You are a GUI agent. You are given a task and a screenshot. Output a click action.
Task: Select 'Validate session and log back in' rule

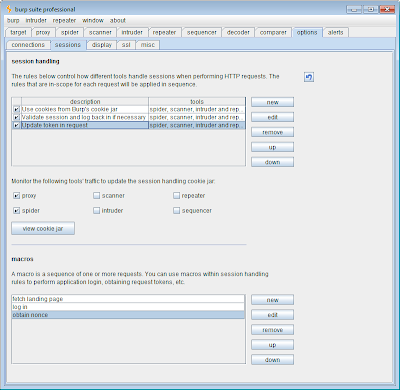click(85, 117)
